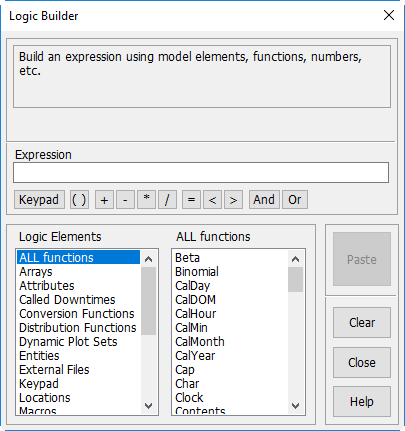
Task: Open the Keypad button
Action: point(39,200)
